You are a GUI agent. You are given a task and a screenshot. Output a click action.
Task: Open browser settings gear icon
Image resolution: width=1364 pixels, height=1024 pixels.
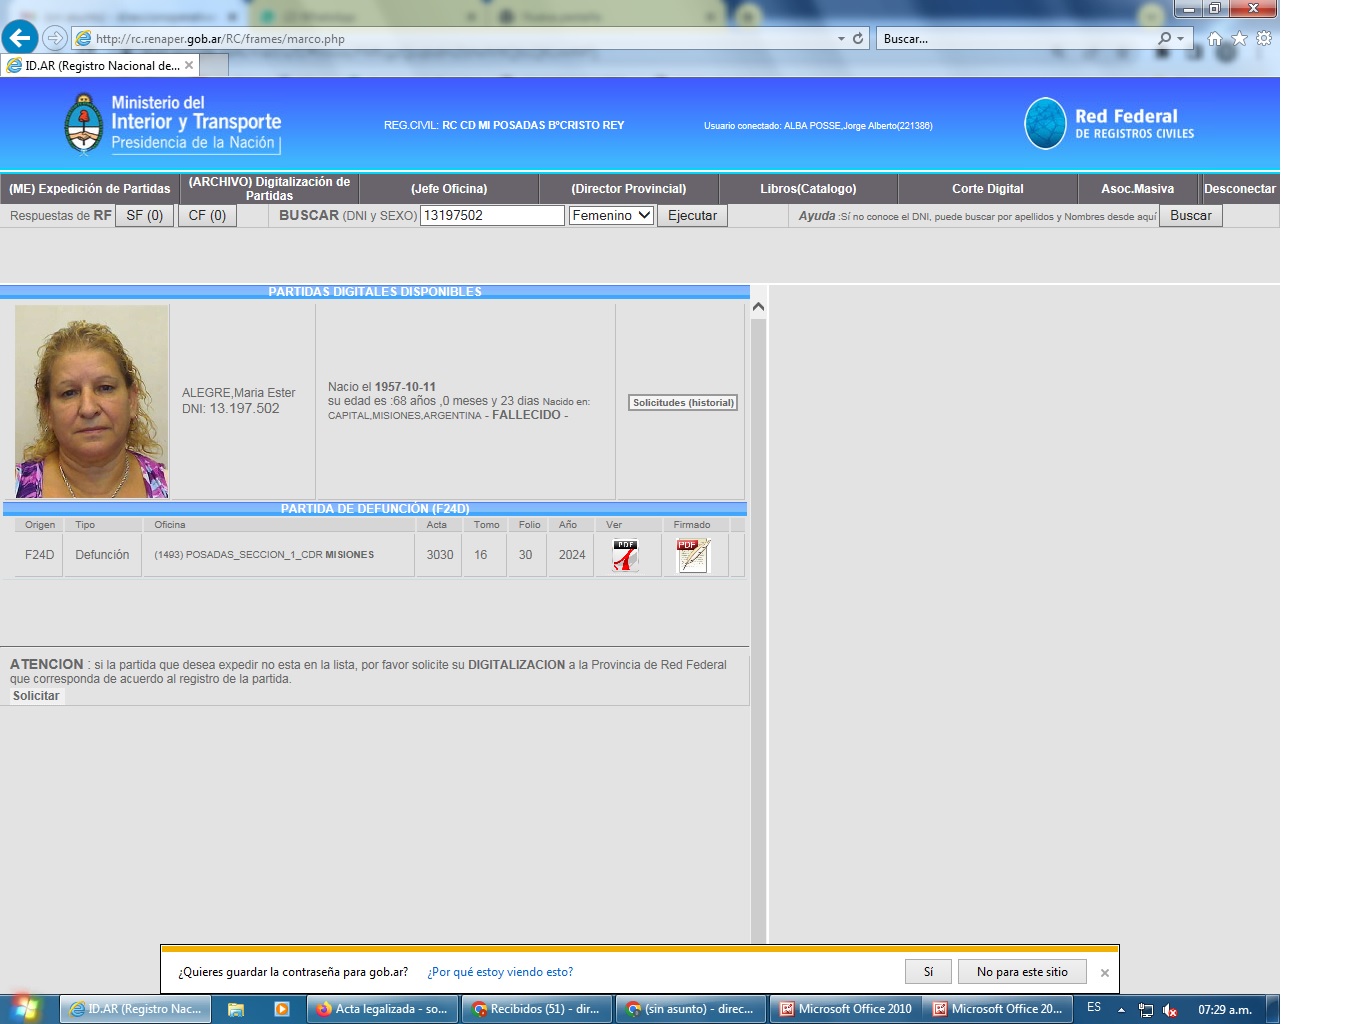coord(1264,39)
